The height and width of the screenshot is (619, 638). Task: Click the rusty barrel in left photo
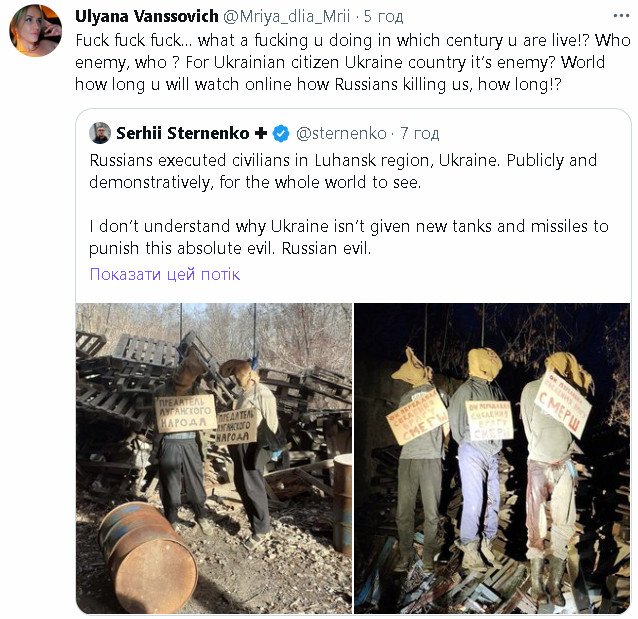146,555
